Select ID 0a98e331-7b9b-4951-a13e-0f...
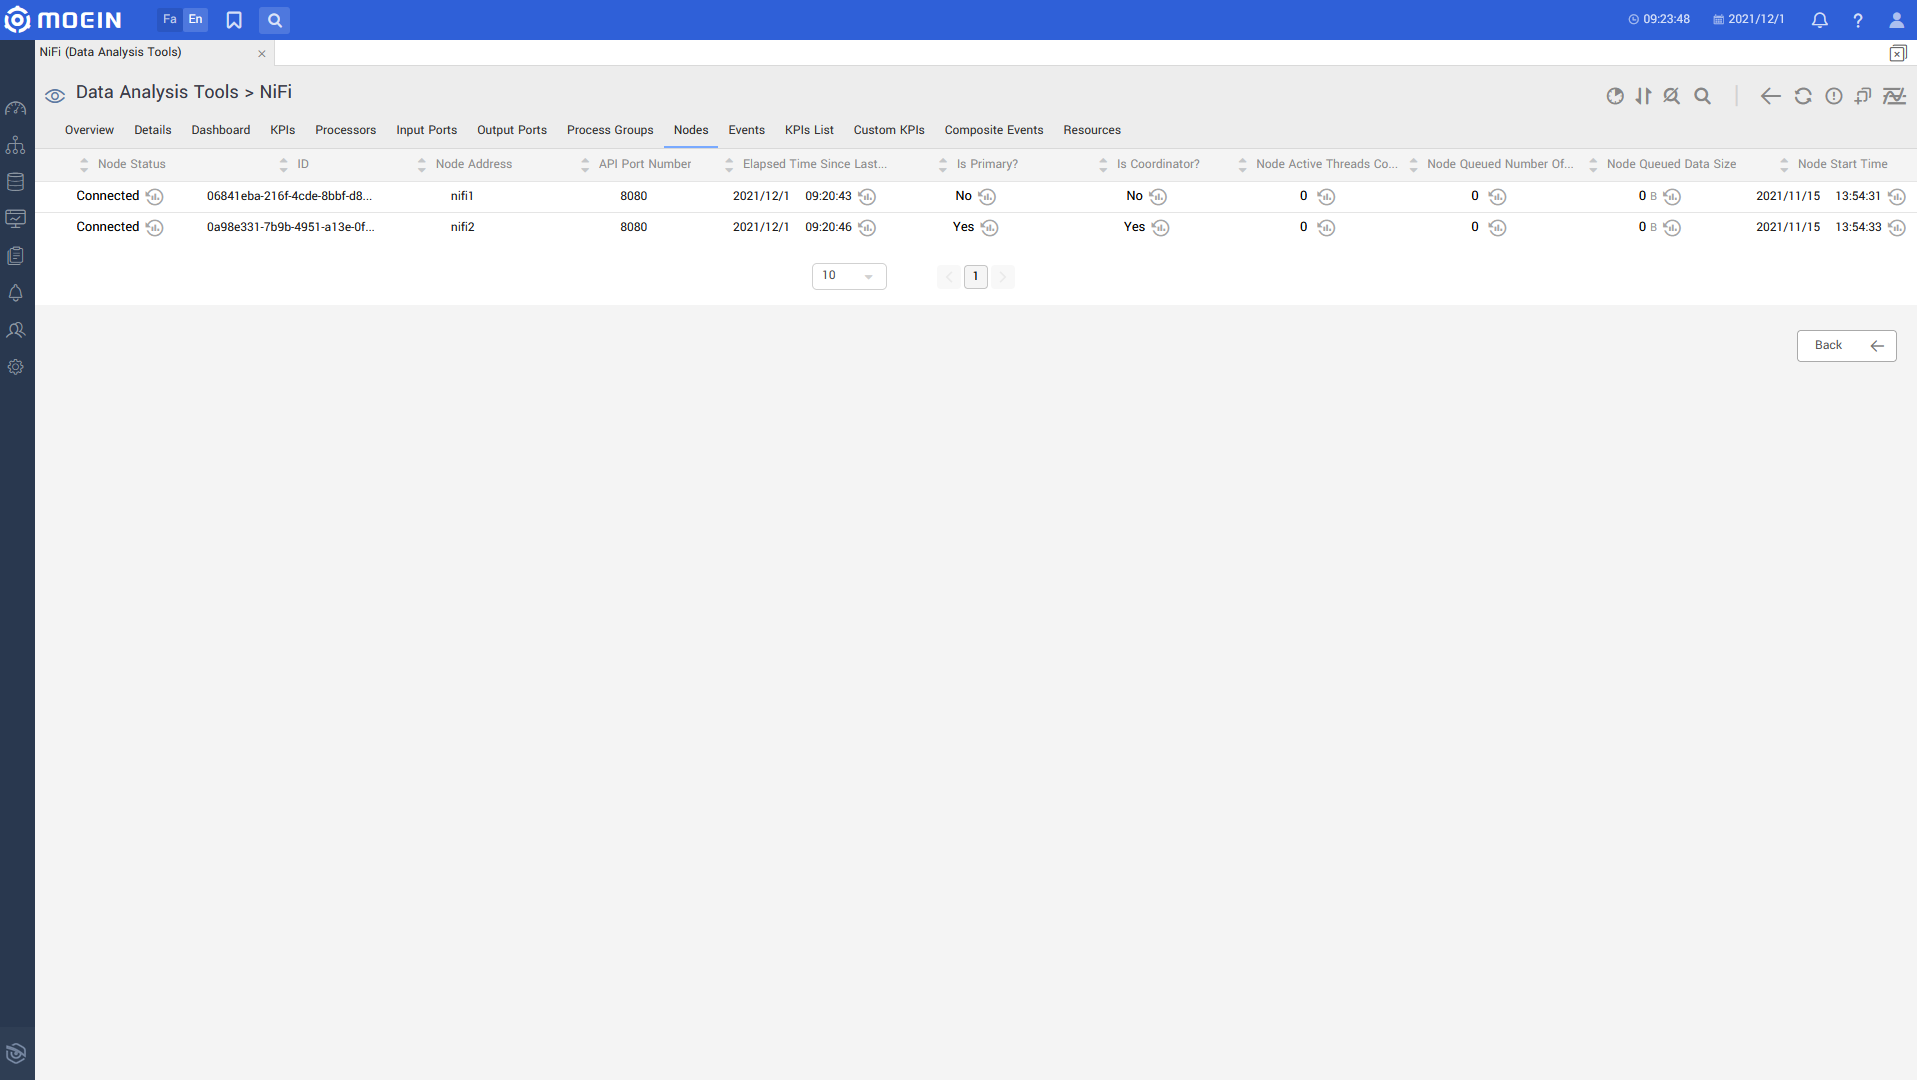1917x1080 pixels. [290, 227]
